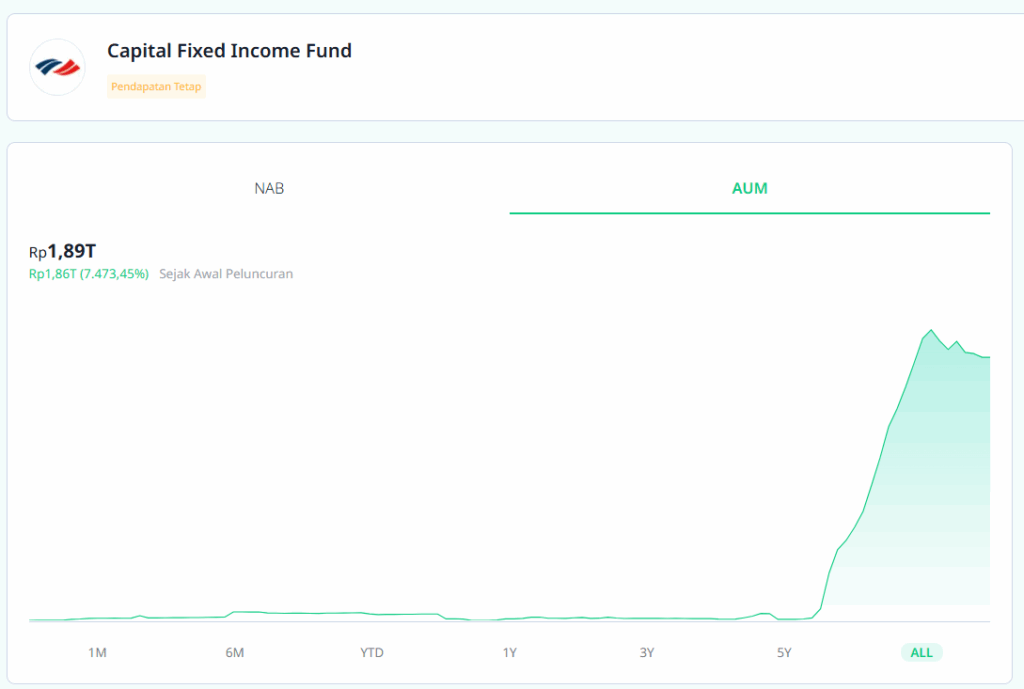Choose the 1Y time range
This screenshot has height=689, width=1024.
(x=509, y=652)
